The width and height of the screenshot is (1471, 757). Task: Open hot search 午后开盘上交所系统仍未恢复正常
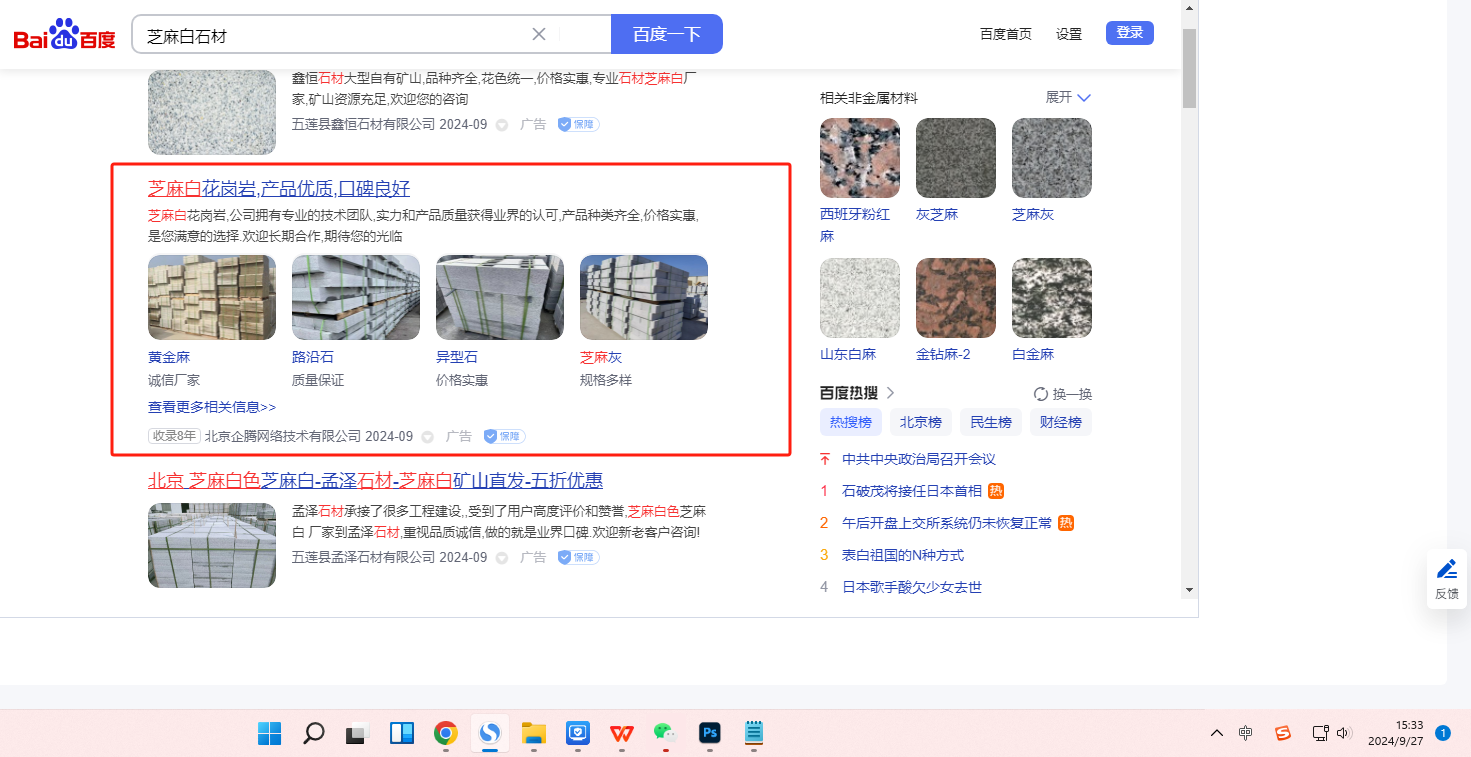pyautogui.click(x=947, y=523)
